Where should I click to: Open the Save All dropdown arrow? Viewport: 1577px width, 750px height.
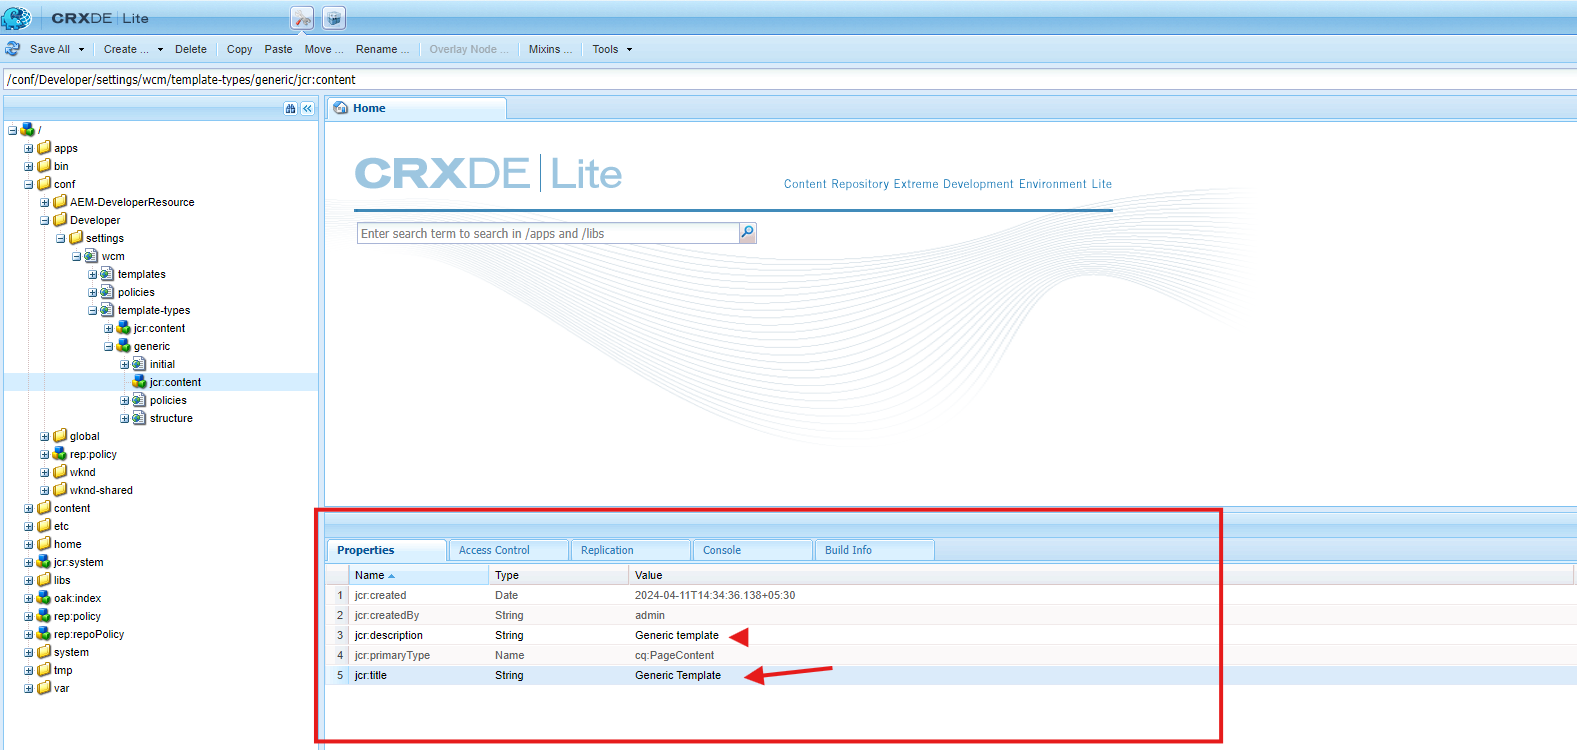click(82, 49)
